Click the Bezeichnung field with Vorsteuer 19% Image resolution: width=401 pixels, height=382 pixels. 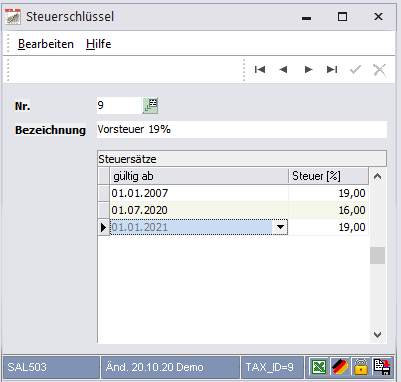pos(242,129)
